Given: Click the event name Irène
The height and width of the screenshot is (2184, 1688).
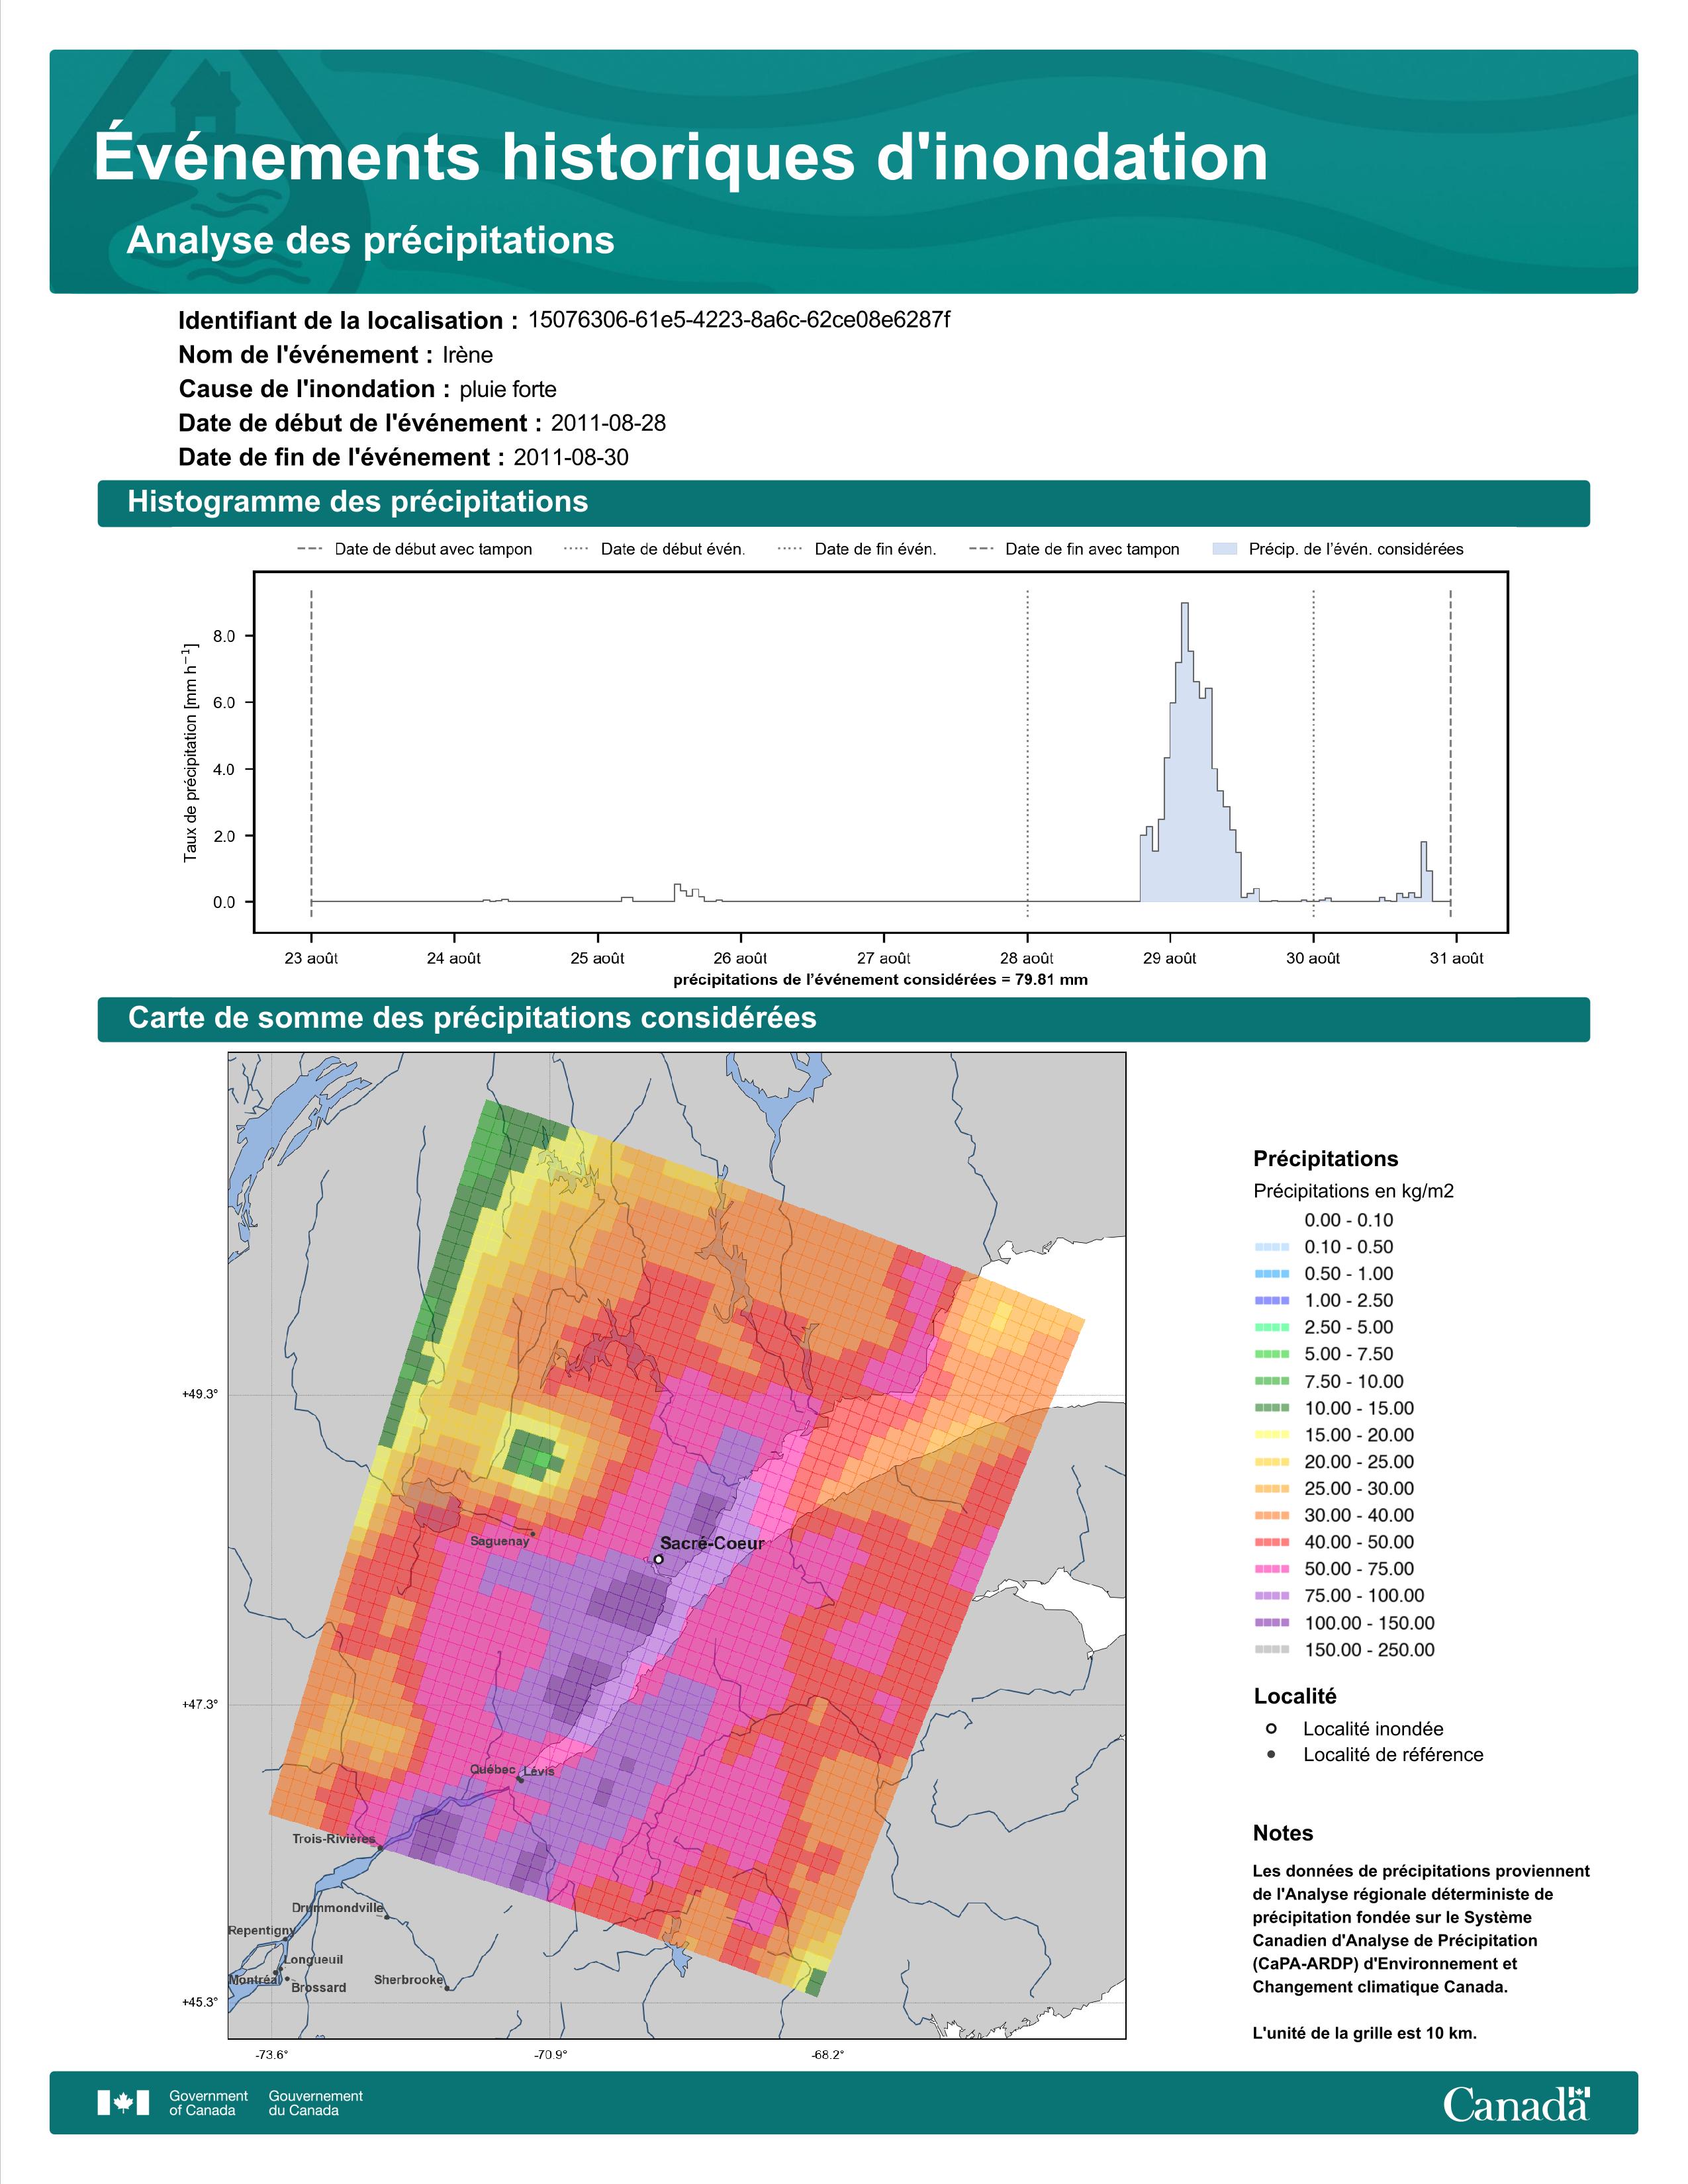Looking at the screenshot, I should (468, 355).
